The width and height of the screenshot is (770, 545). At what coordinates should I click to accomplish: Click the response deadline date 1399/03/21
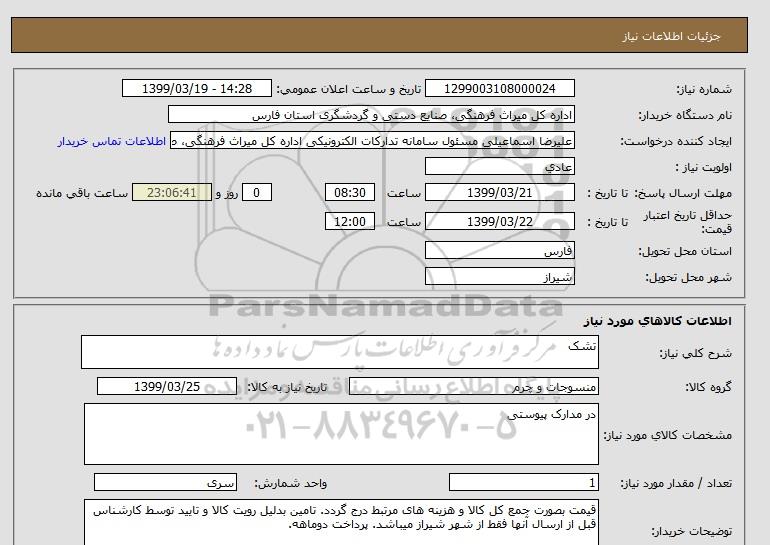(499, 192)
